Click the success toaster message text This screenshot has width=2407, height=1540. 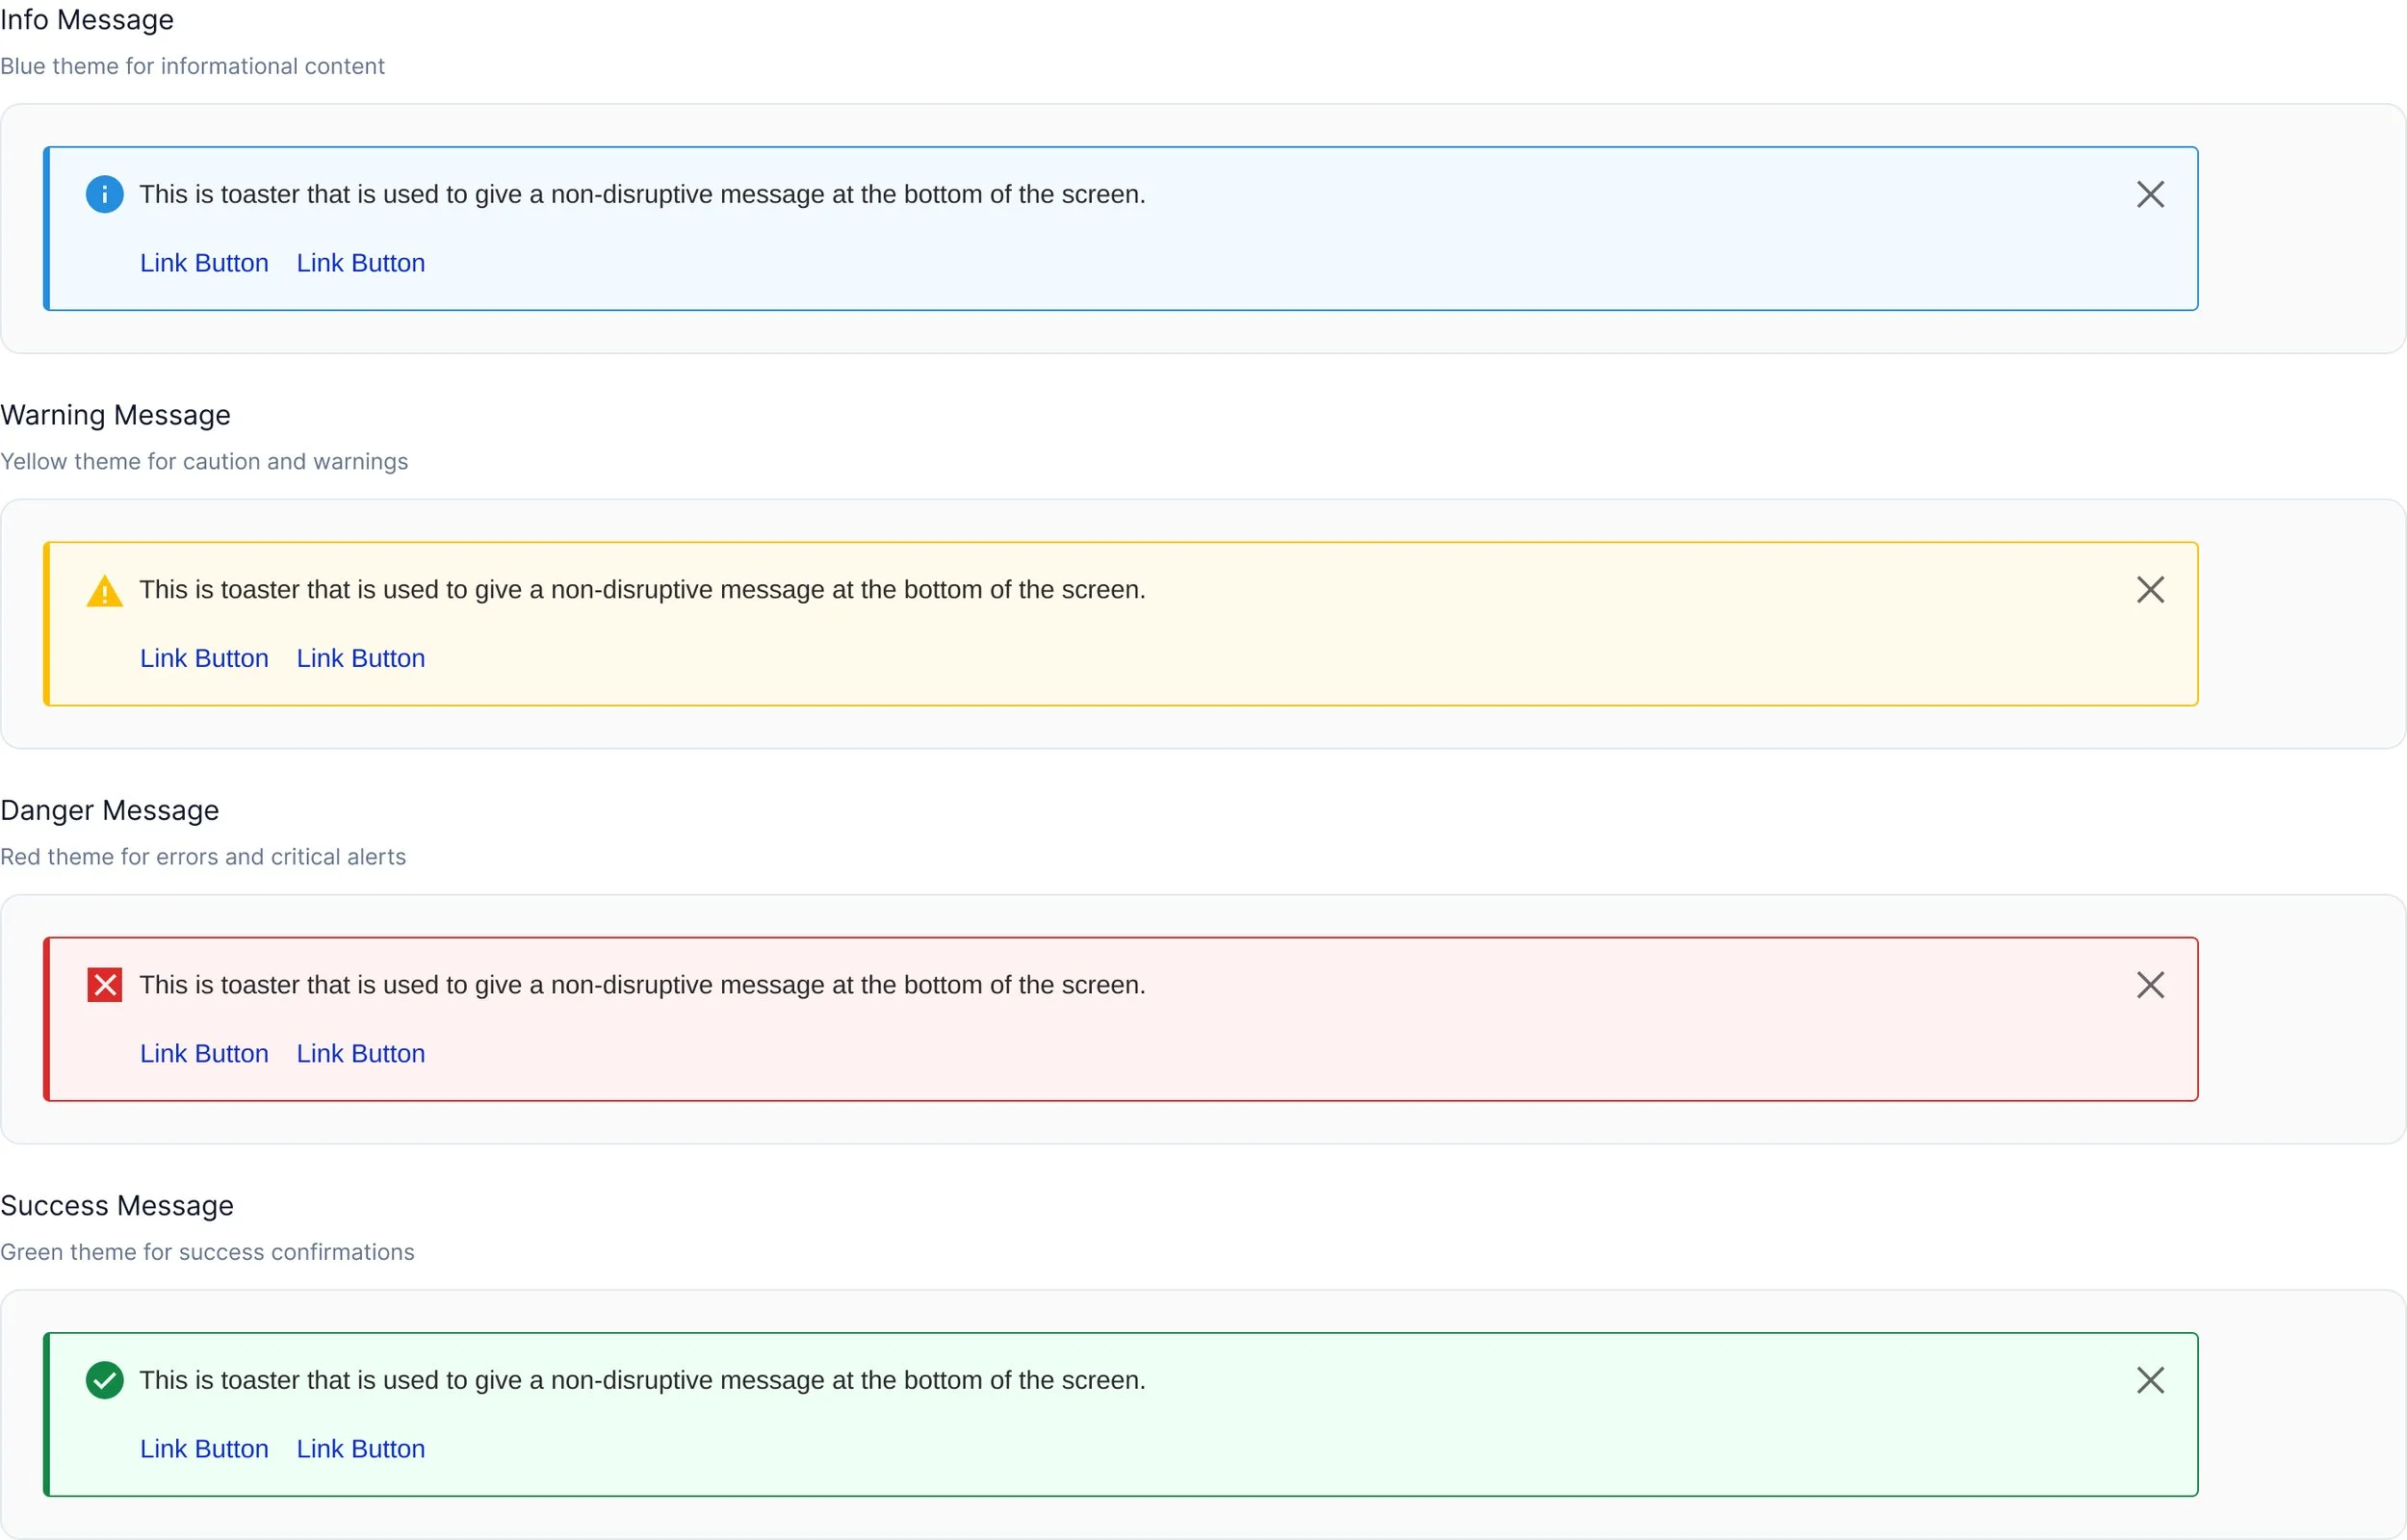[642, 1380]
